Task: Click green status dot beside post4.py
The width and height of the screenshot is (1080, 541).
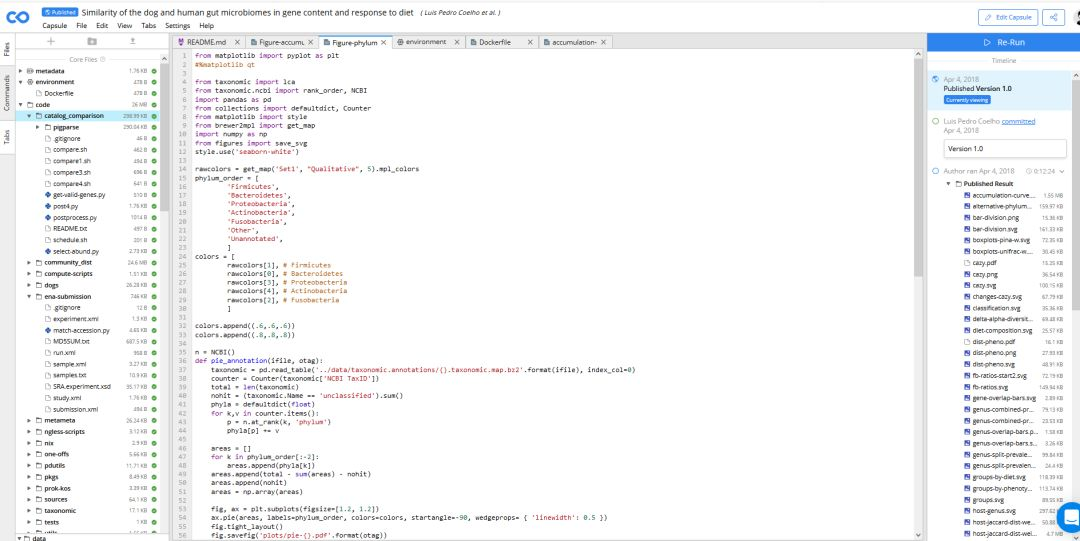Action: pos(155,206)
